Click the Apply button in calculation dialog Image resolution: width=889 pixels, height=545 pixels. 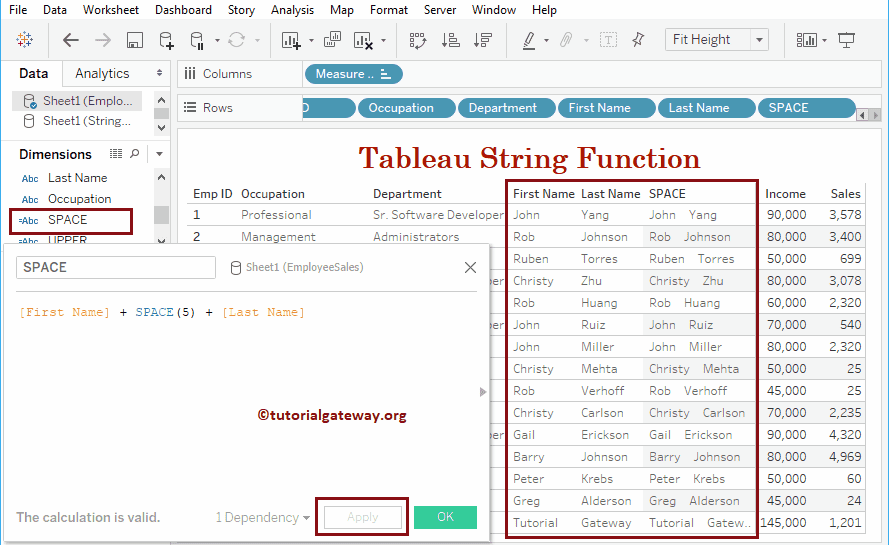pyautogui.click(x=362, y=517)
